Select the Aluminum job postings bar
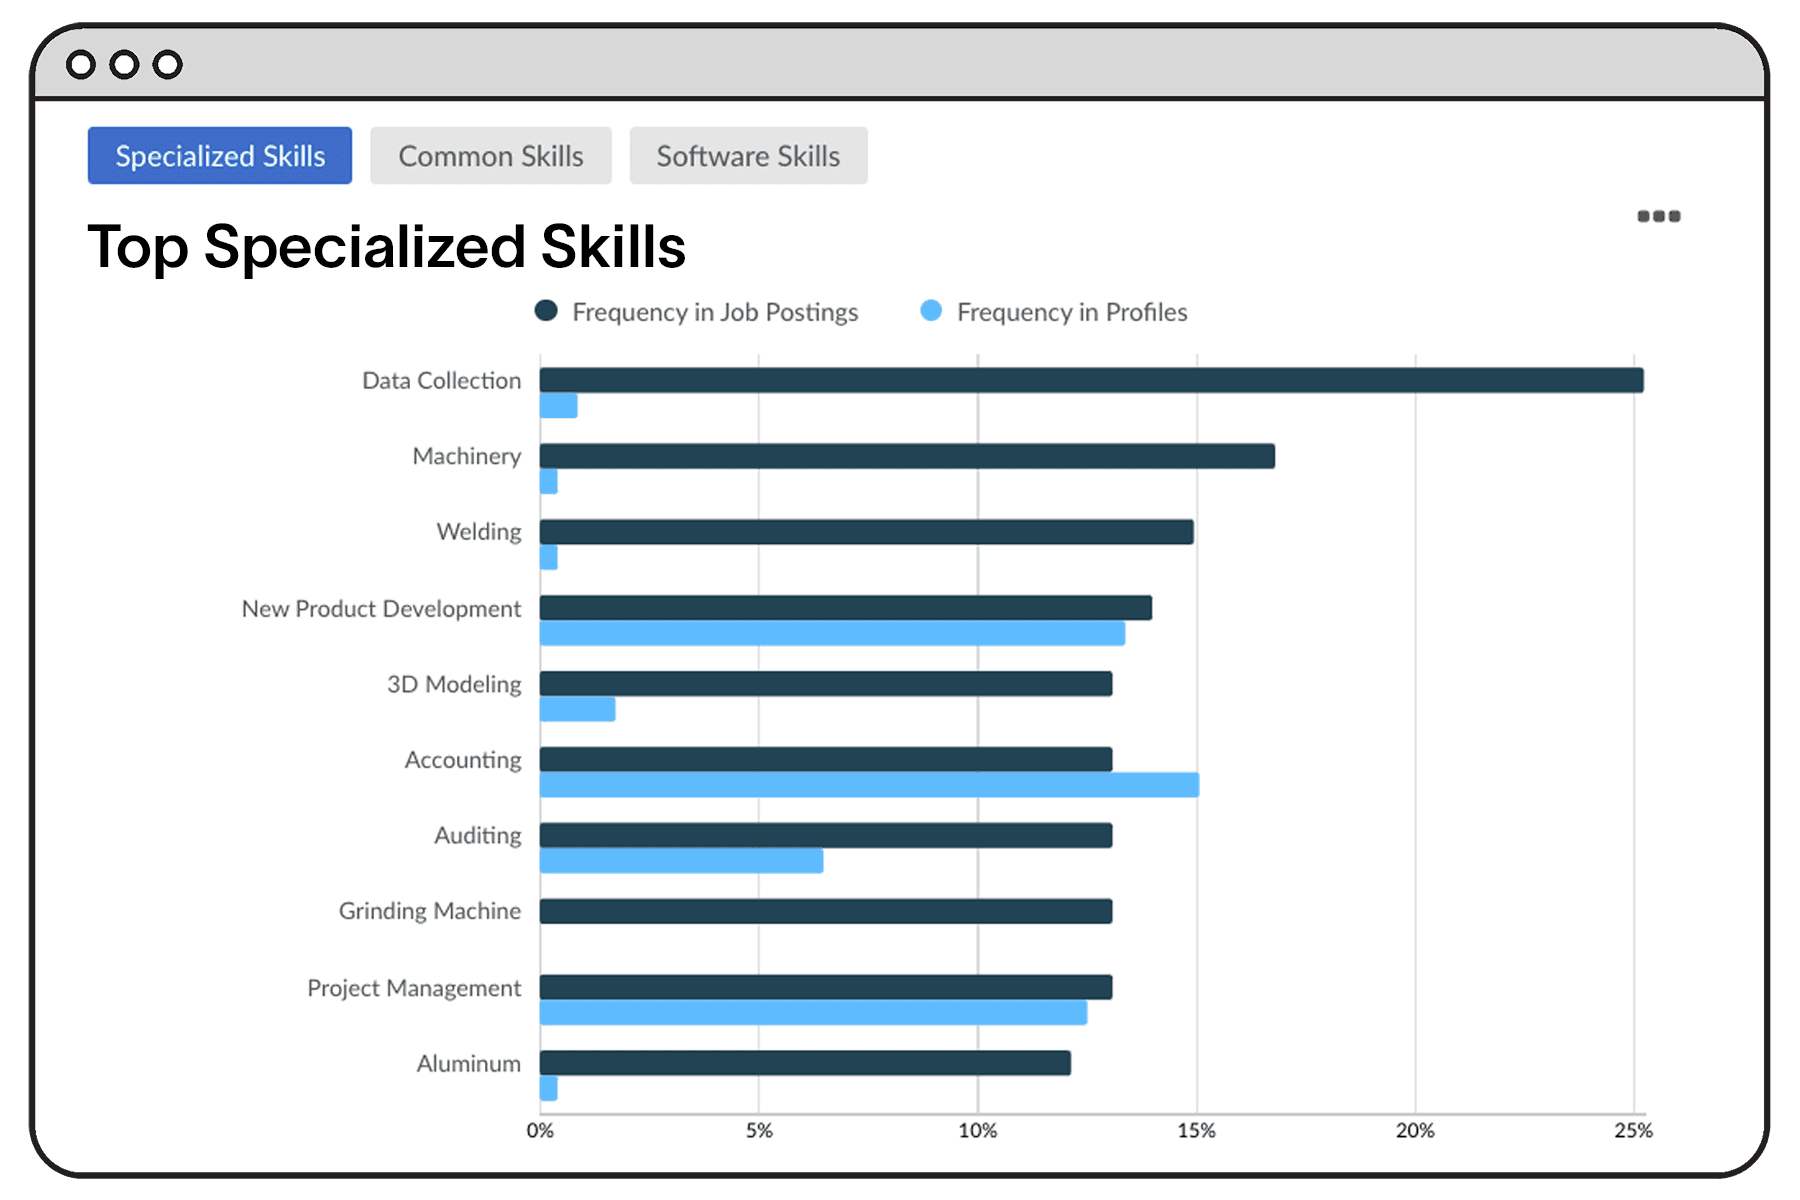This screenshot has width=1800, height=1200. click(x=806, y=1063)
